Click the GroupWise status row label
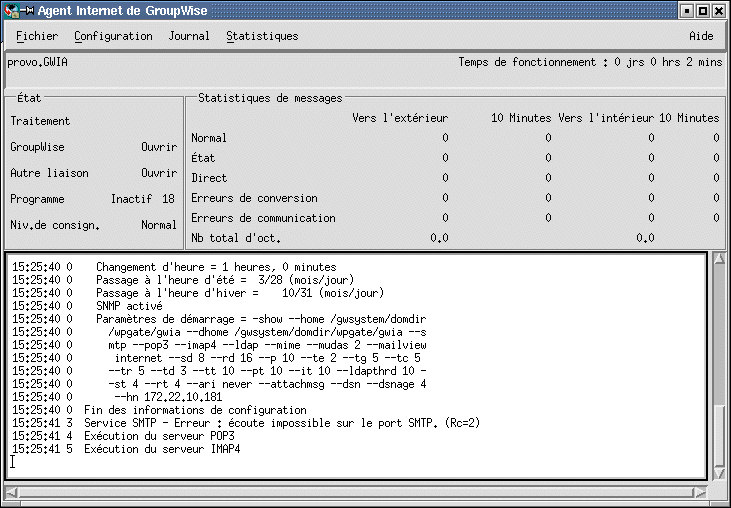The image size is (731, 508). [x=37, y=147]
